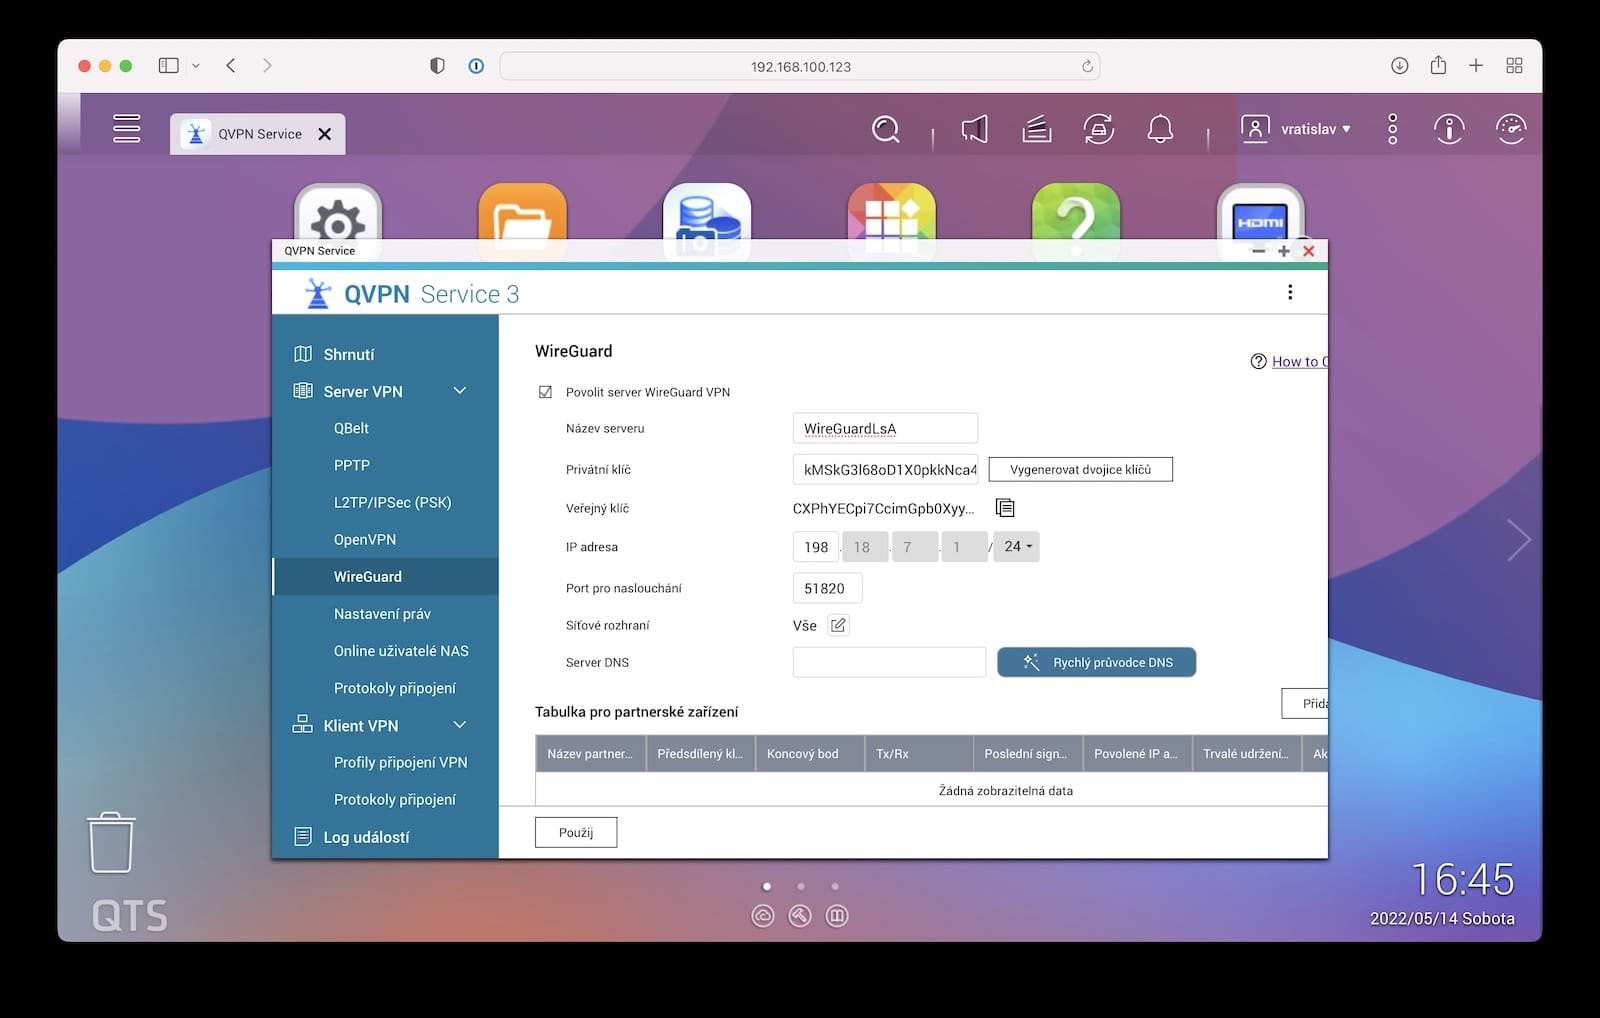This screenshot has height=1018, width=1600.
Task: Click the first IP address octet field
Action: pos(816,547)
